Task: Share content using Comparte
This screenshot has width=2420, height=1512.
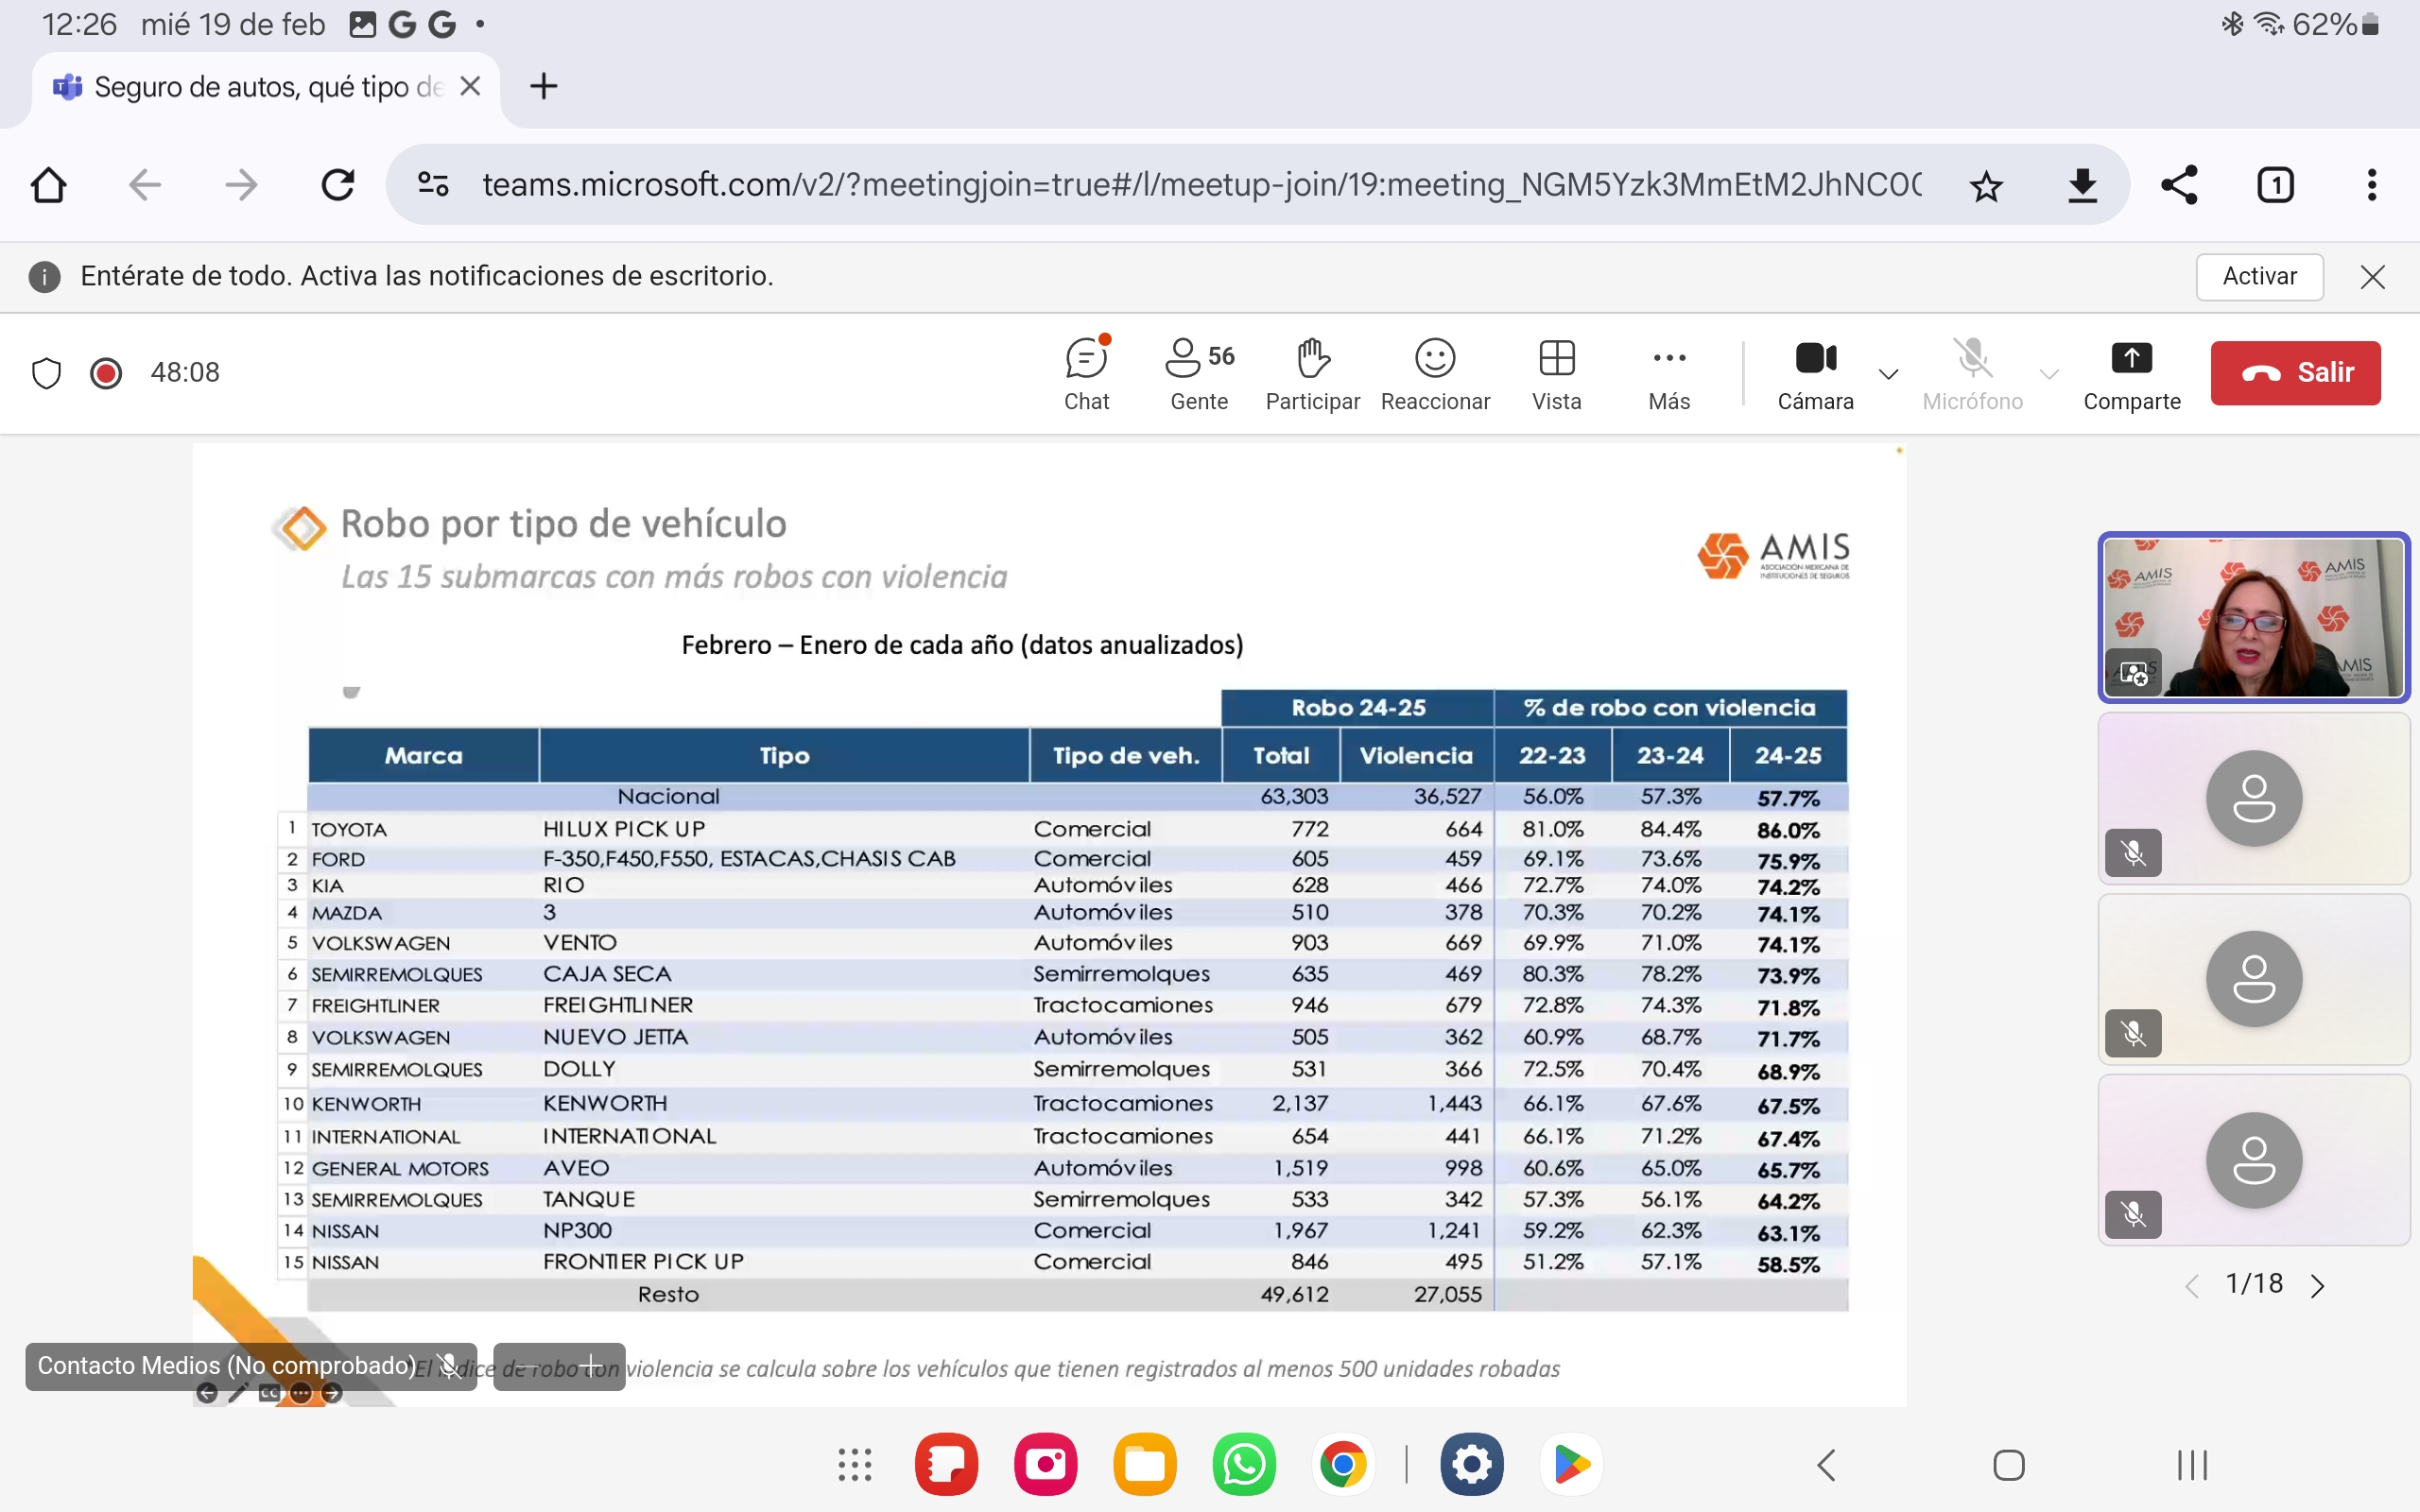Action: pos(2132,374)
